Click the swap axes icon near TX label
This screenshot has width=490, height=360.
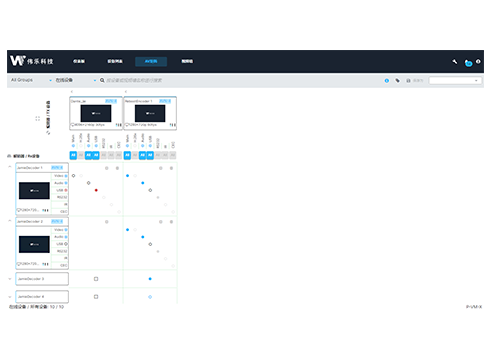pos(48,133)
